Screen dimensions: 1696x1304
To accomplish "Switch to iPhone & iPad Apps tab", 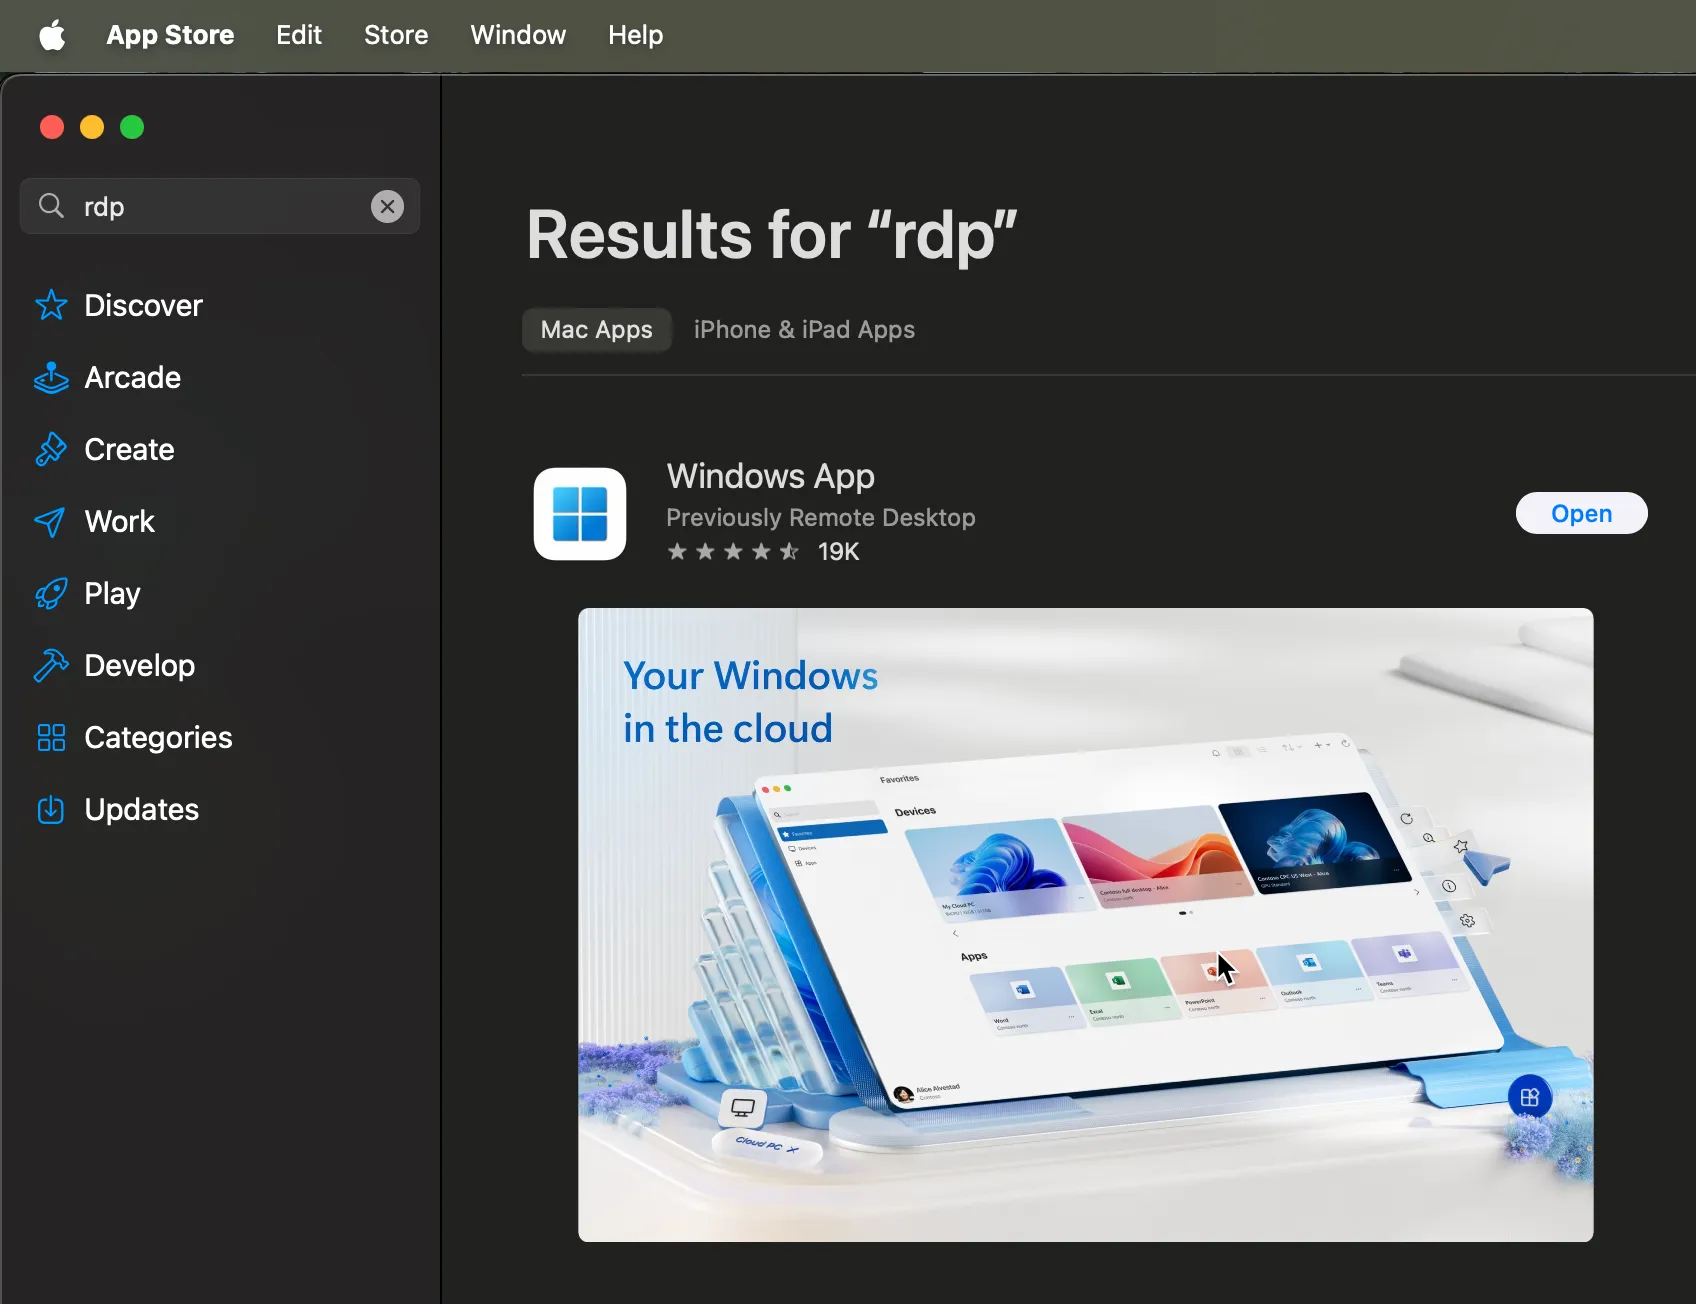I will click(x=804, y=330).
